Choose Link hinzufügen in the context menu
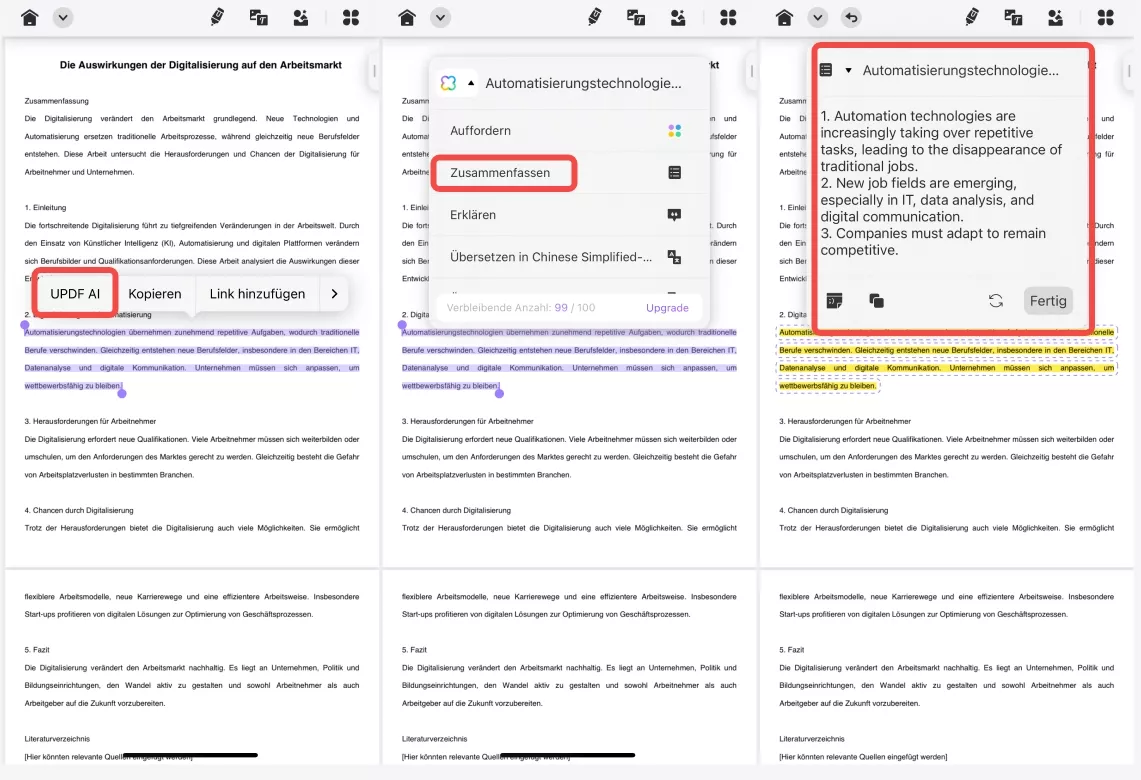This screenshot has width=1141, height=780. pyautogui.click(x=257, y=294)
